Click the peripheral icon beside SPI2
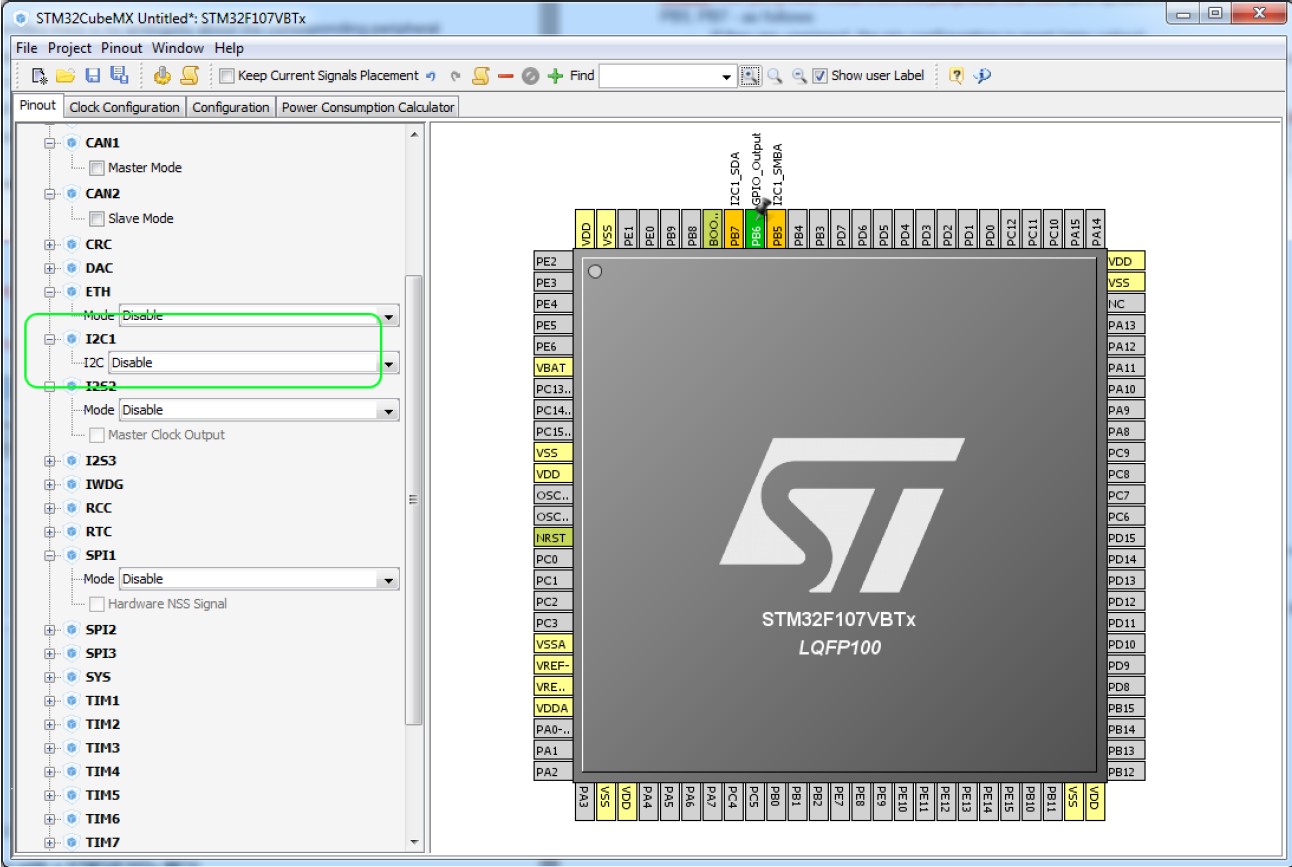 72,630
